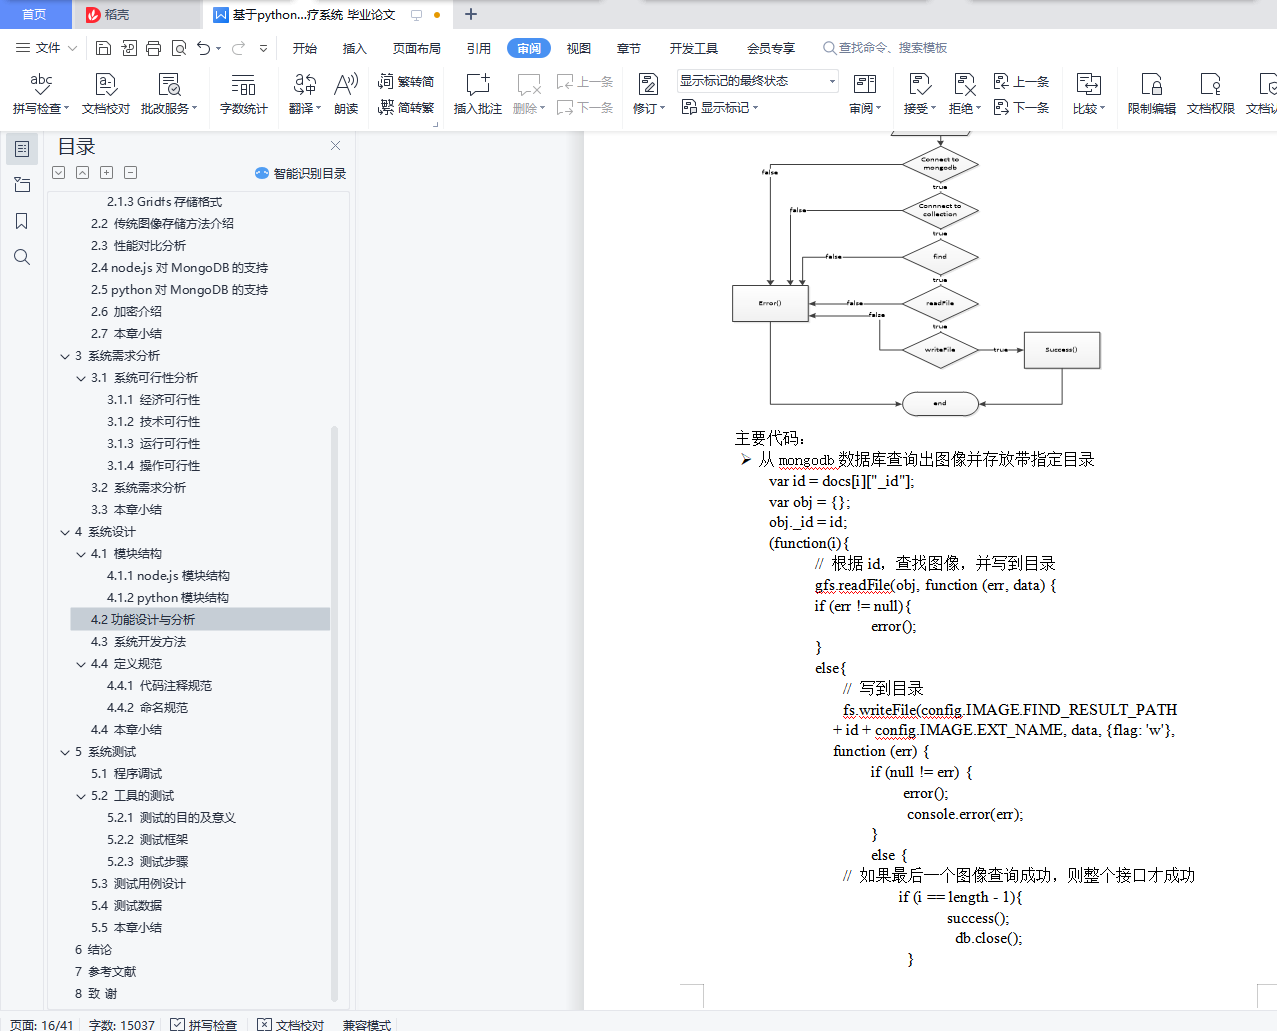Collapse the 5.2 工具的测试 node

[x=81, y=796]
